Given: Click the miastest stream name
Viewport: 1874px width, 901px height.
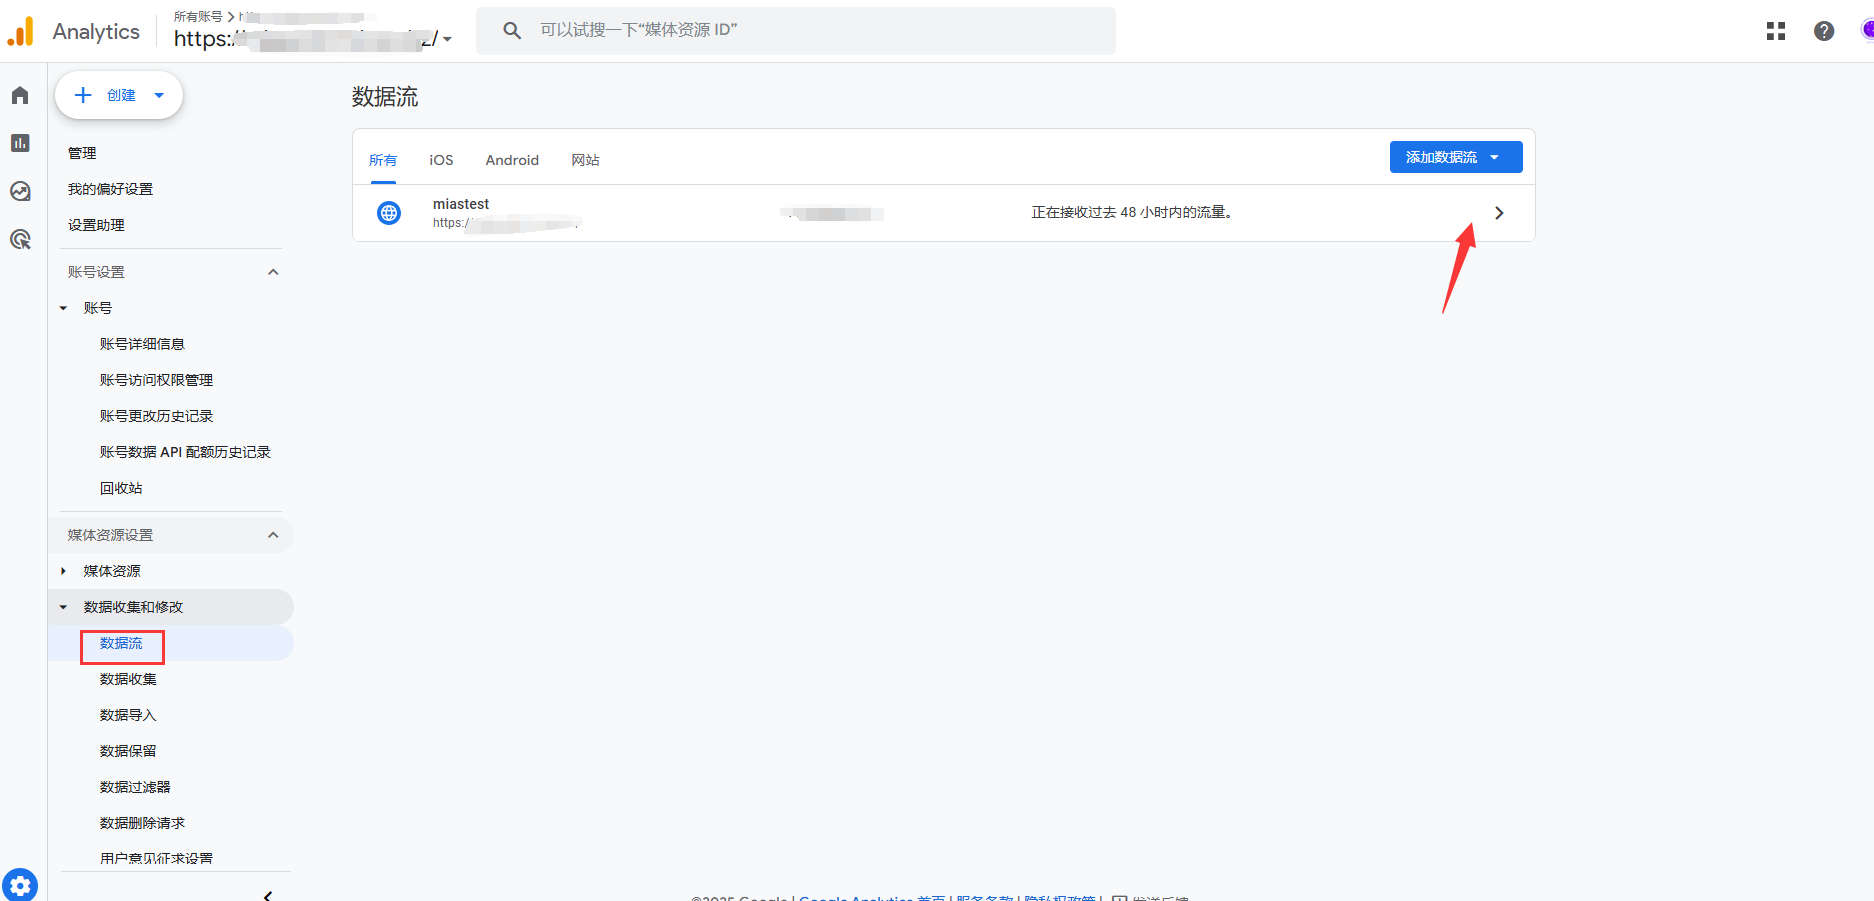Looking at the screenshot, I should point(461,204).
